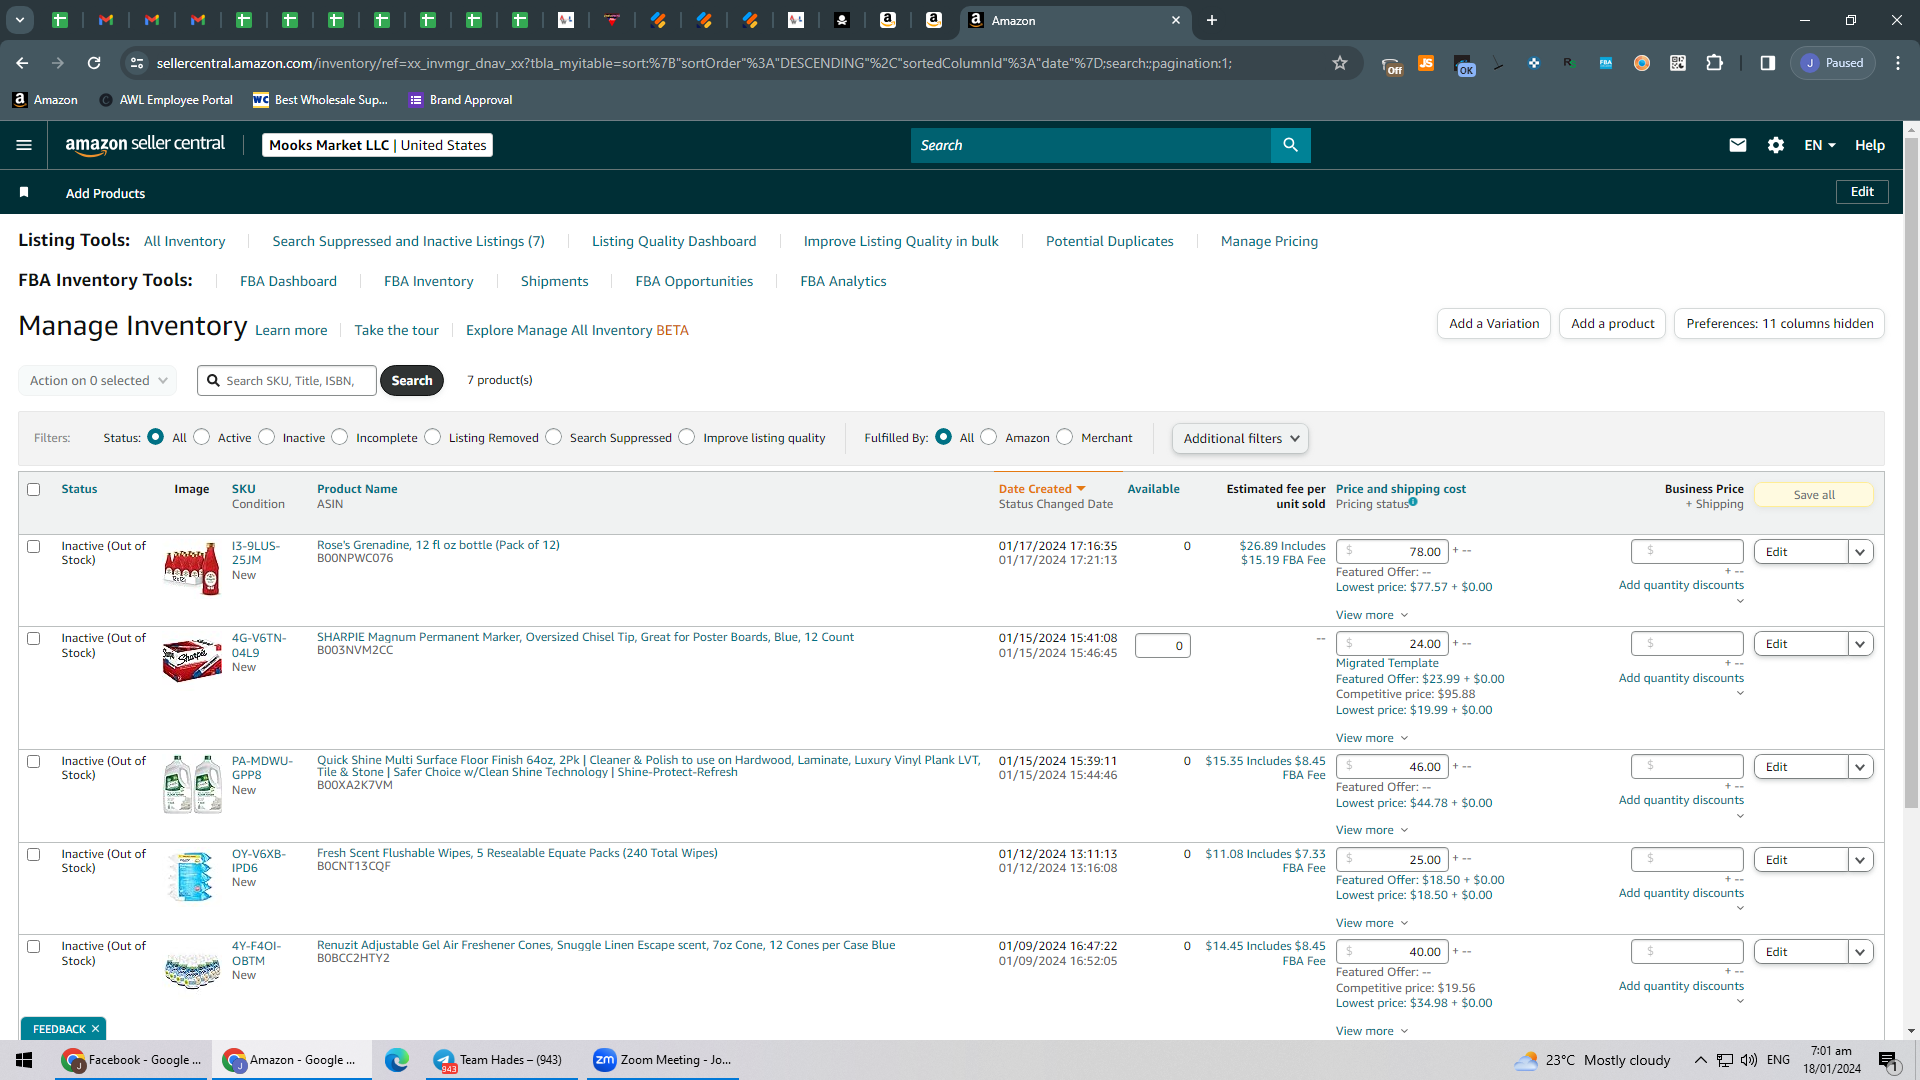The width and height of the screenshot is (1920, 1080).
Task: Open the browser extensions puzzle icon
Action: (x=1714, y=63)
